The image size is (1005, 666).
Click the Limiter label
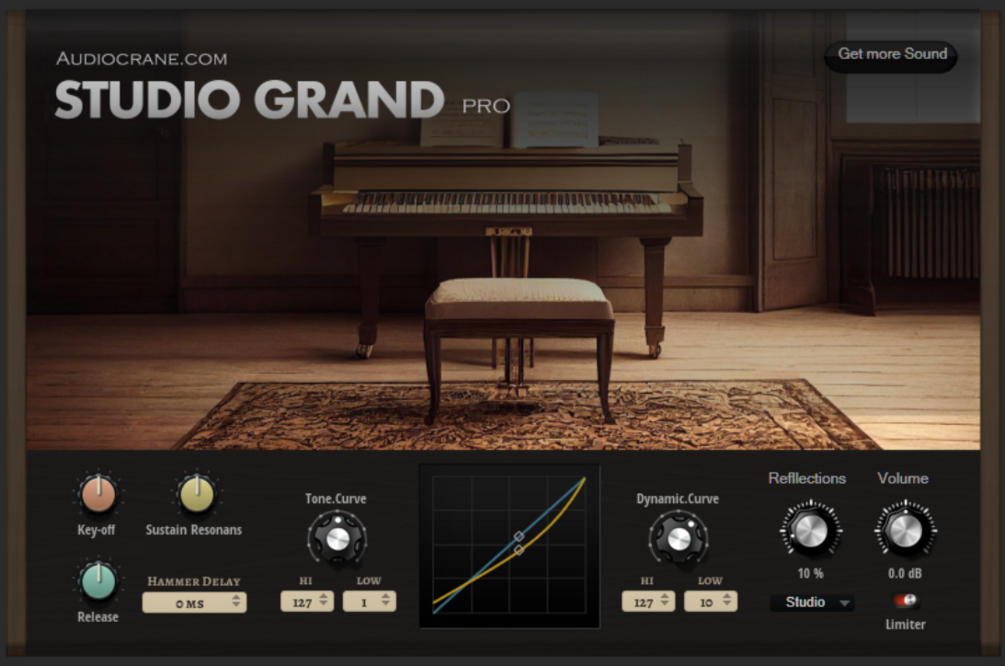[x=905, y=624]
